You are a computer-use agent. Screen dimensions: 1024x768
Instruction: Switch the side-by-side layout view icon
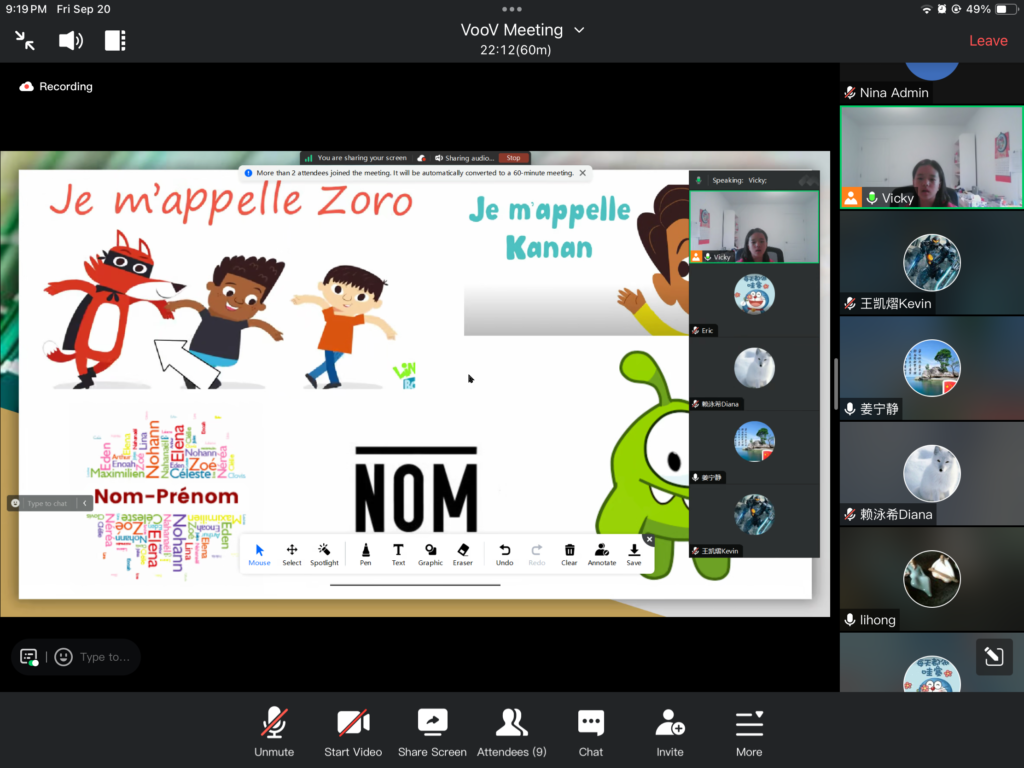(115, 40)
